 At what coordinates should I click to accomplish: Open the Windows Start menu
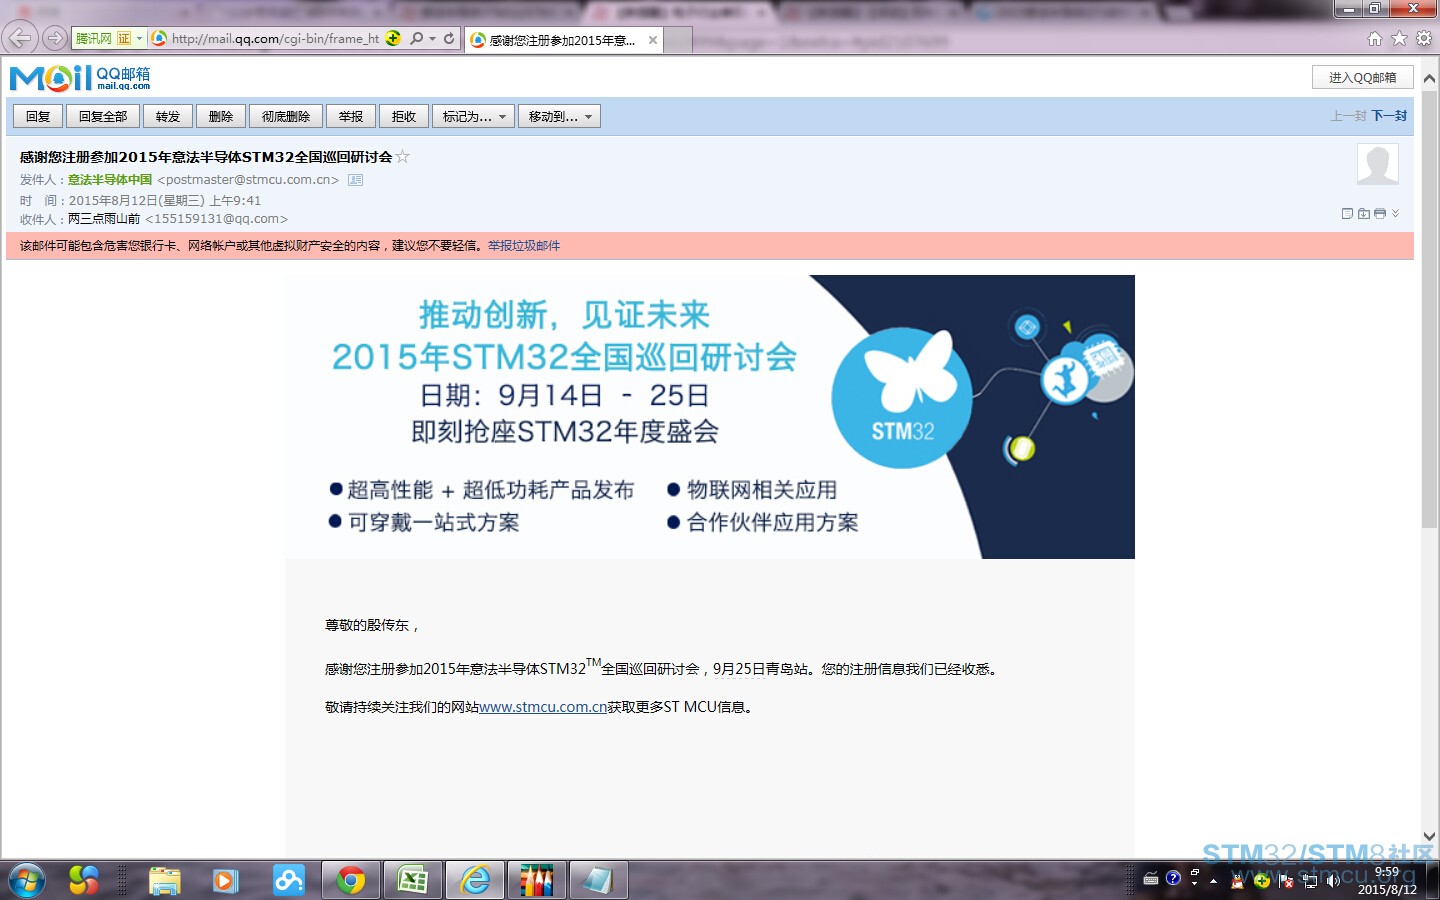(x=27, y=880)
